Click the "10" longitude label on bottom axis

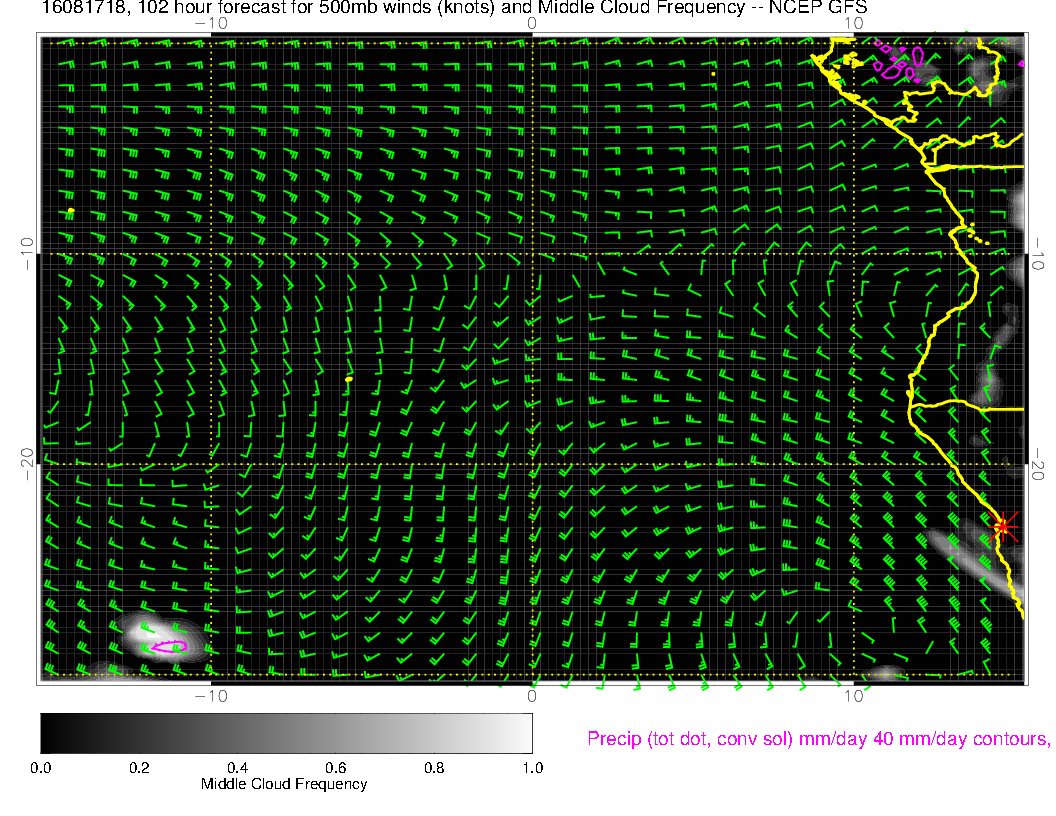853,695
